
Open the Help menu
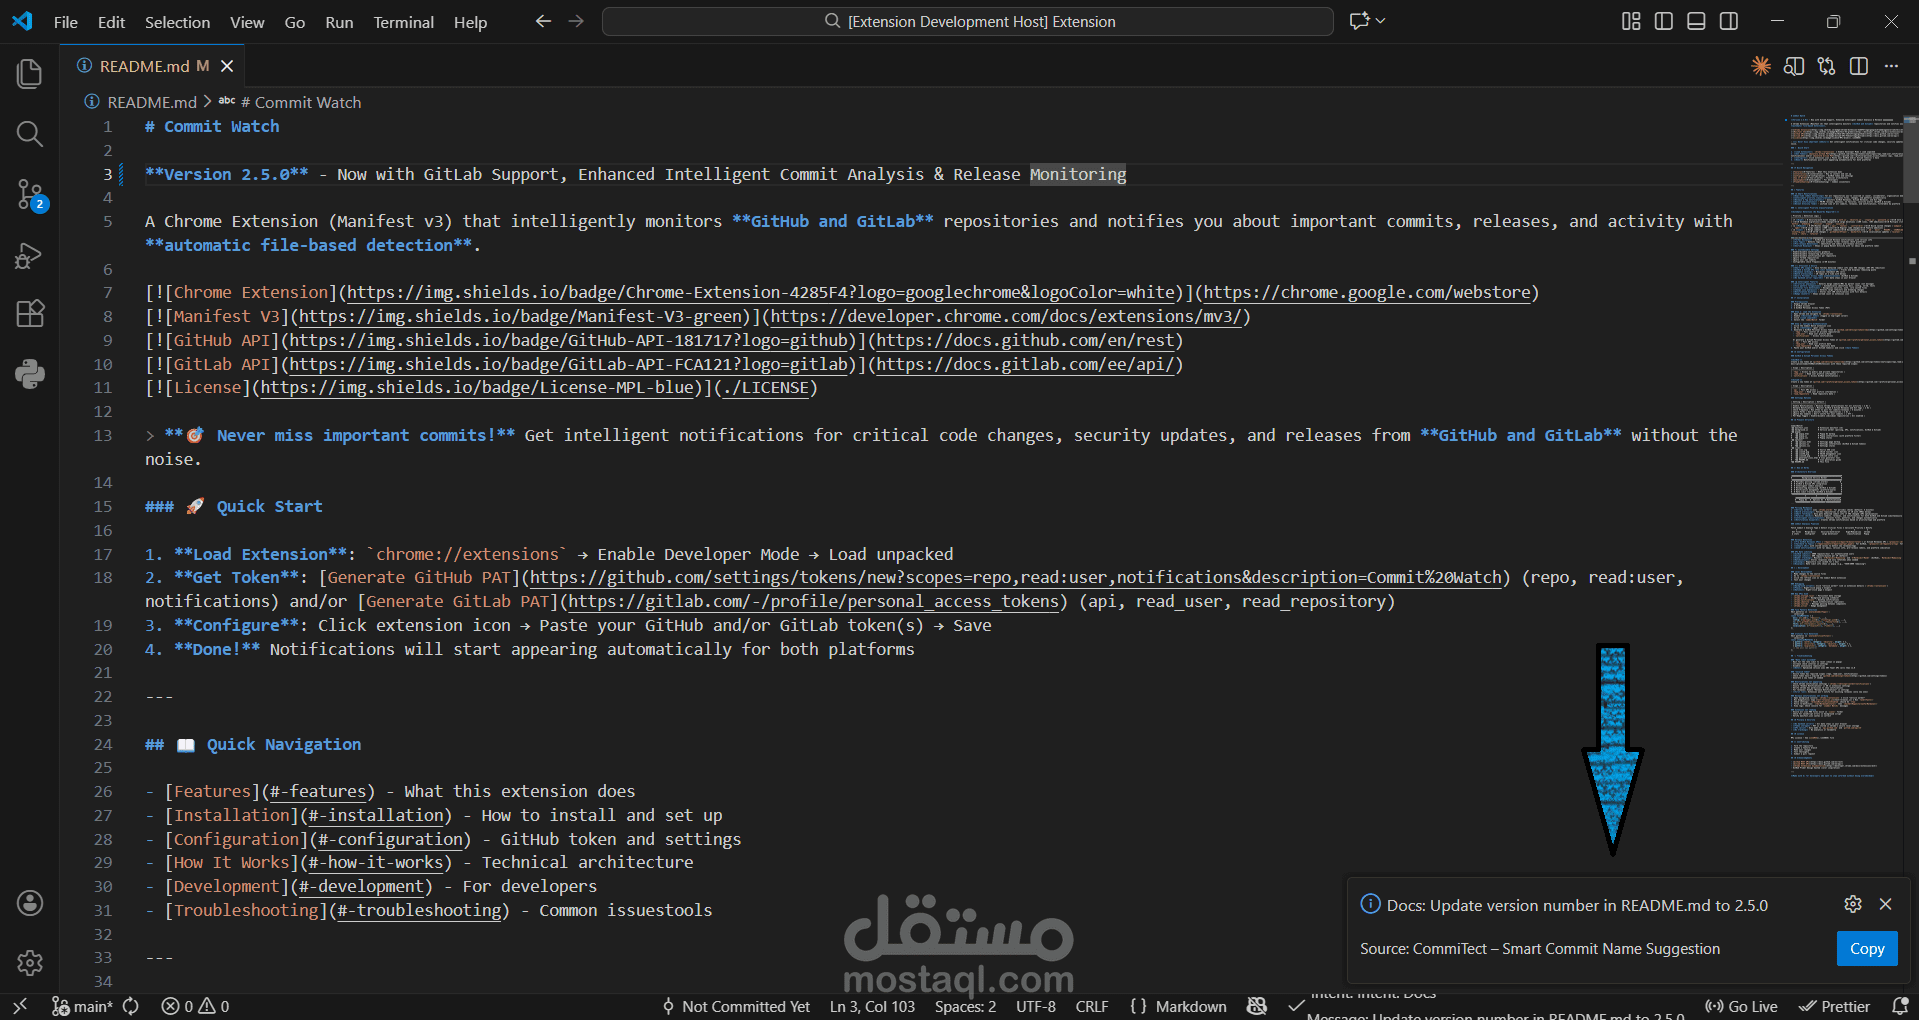[x=470, y=22]
